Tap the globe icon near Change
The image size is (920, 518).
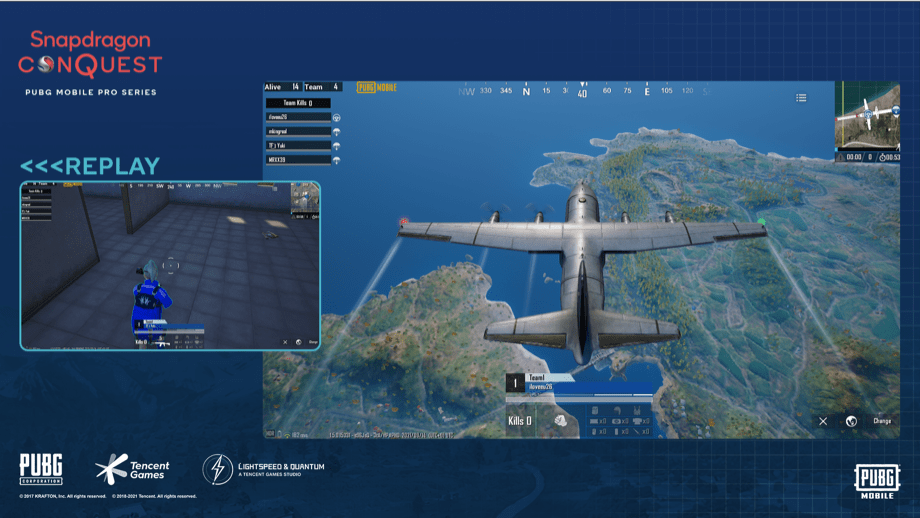click(851, 421)
